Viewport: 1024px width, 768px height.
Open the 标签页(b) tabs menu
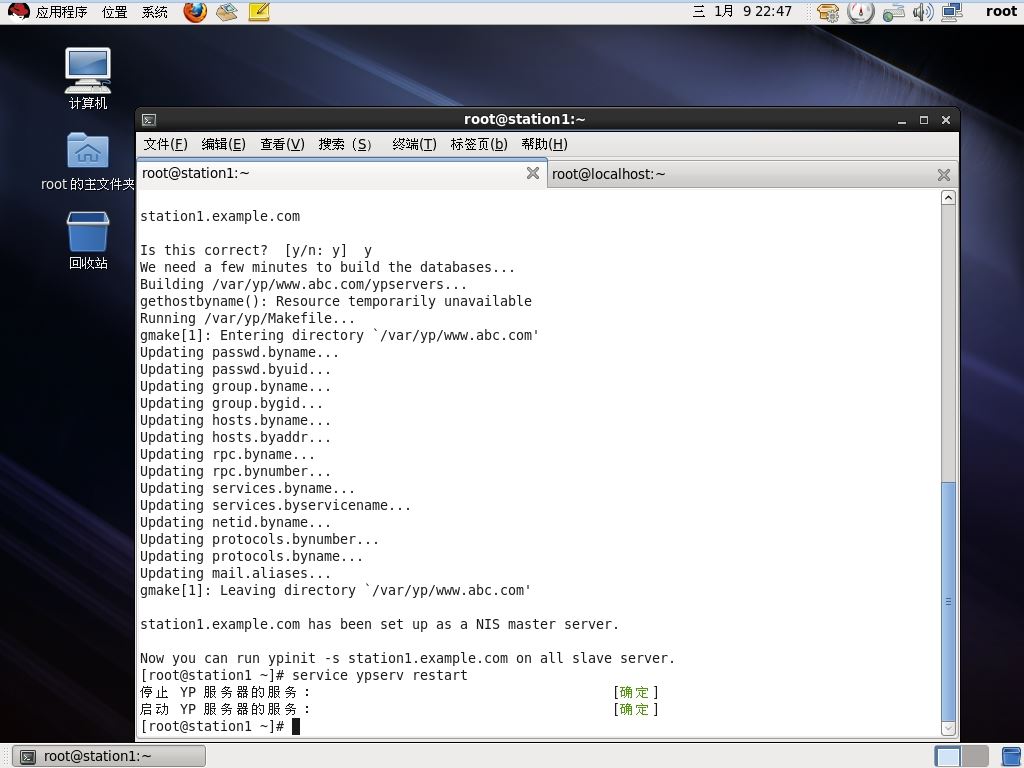tap(479, 144)
